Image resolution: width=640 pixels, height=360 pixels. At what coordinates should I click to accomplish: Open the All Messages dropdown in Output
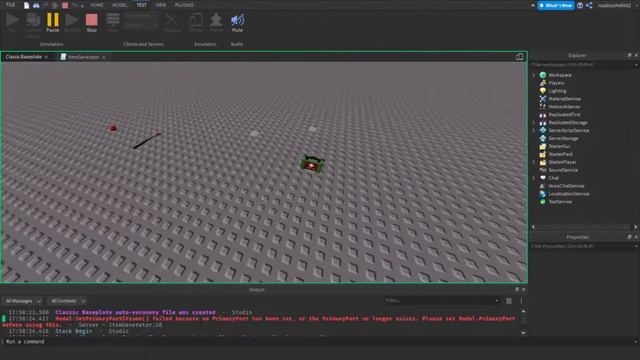click(23, 301)
